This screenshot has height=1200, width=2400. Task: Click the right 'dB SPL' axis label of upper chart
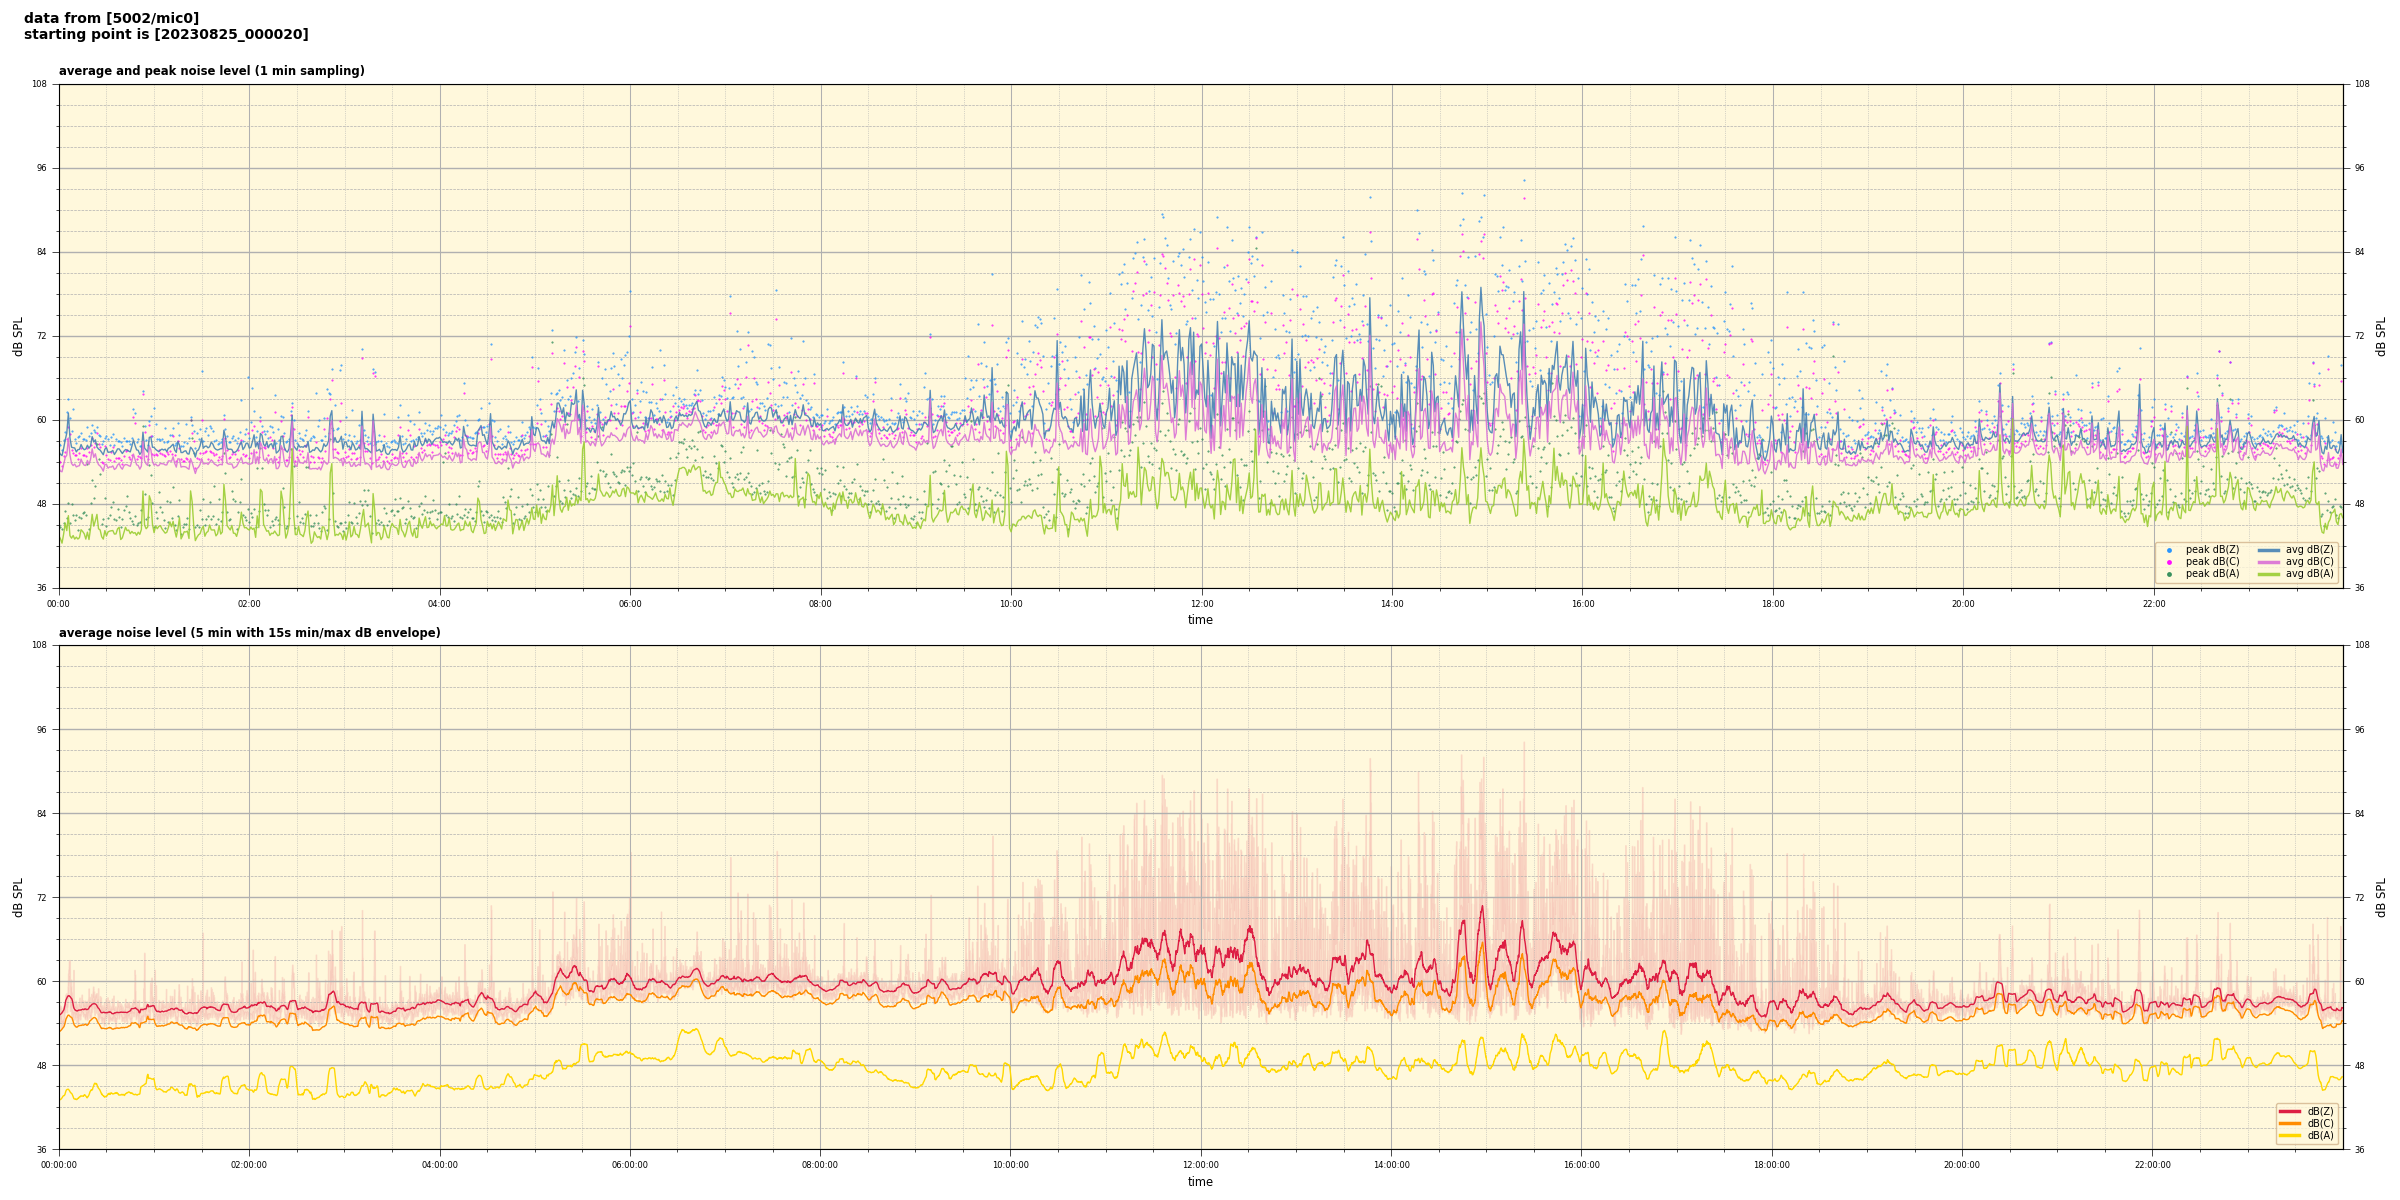[x=2381, y=336]
